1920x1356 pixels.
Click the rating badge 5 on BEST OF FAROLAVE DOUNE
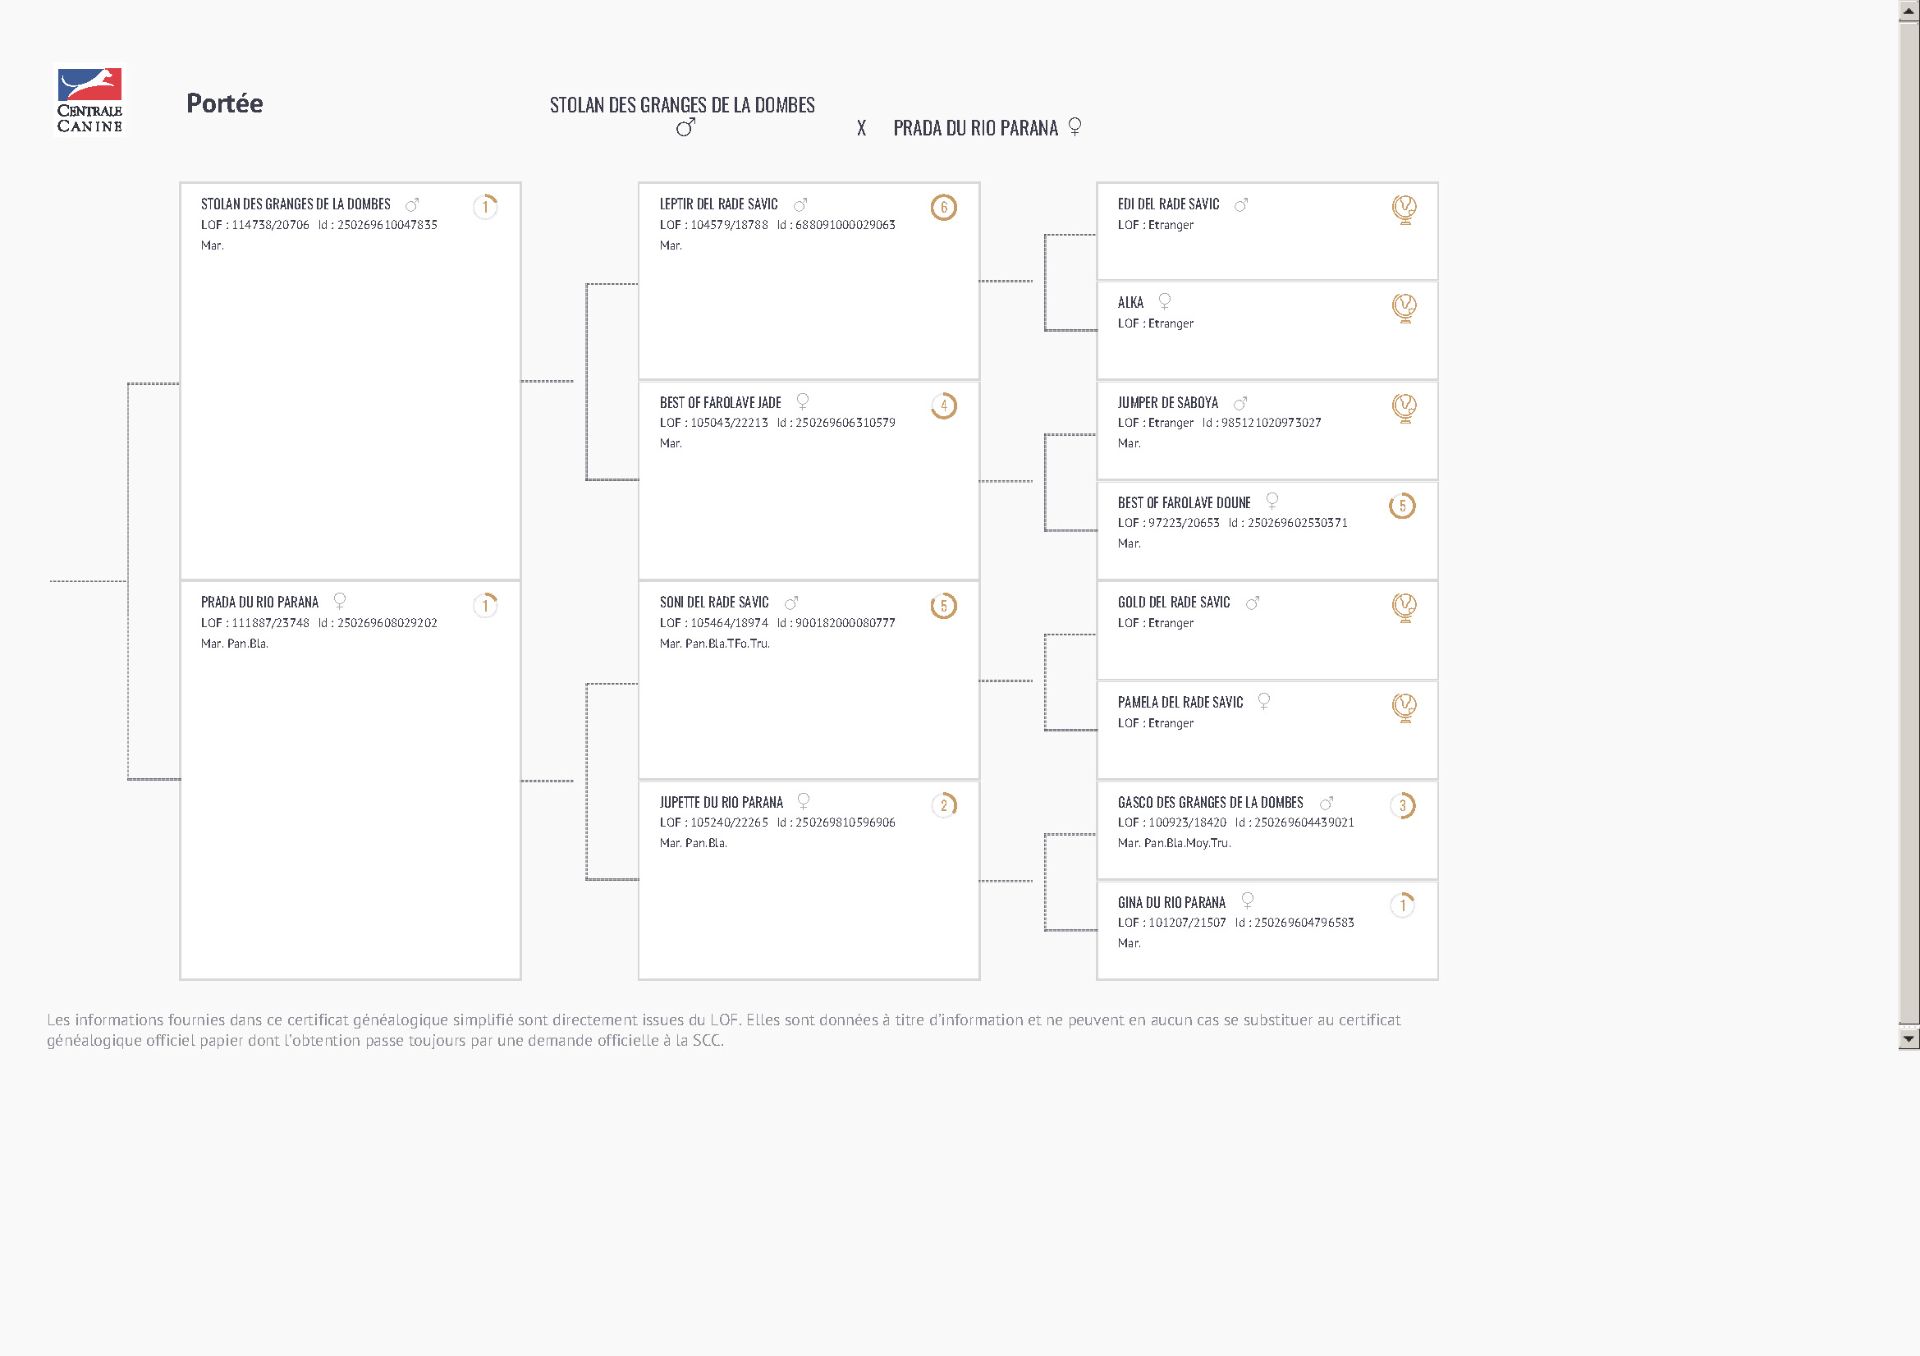coord(1402,506)
